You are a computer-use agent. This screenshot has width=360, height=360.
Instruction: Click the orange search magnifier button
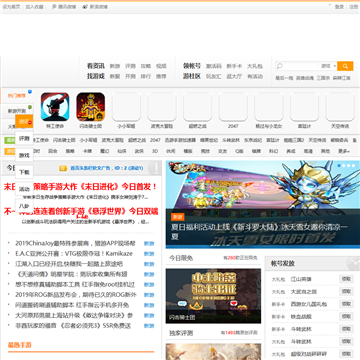[x=345, y=66]
